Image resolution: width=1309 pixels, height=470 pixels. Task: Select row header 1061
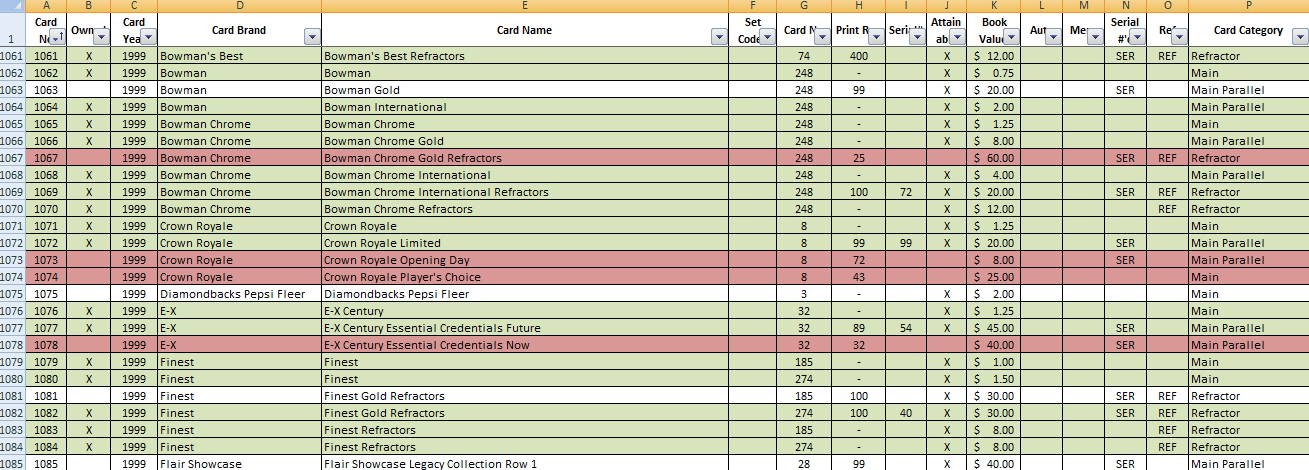click(x=11, y=56)
